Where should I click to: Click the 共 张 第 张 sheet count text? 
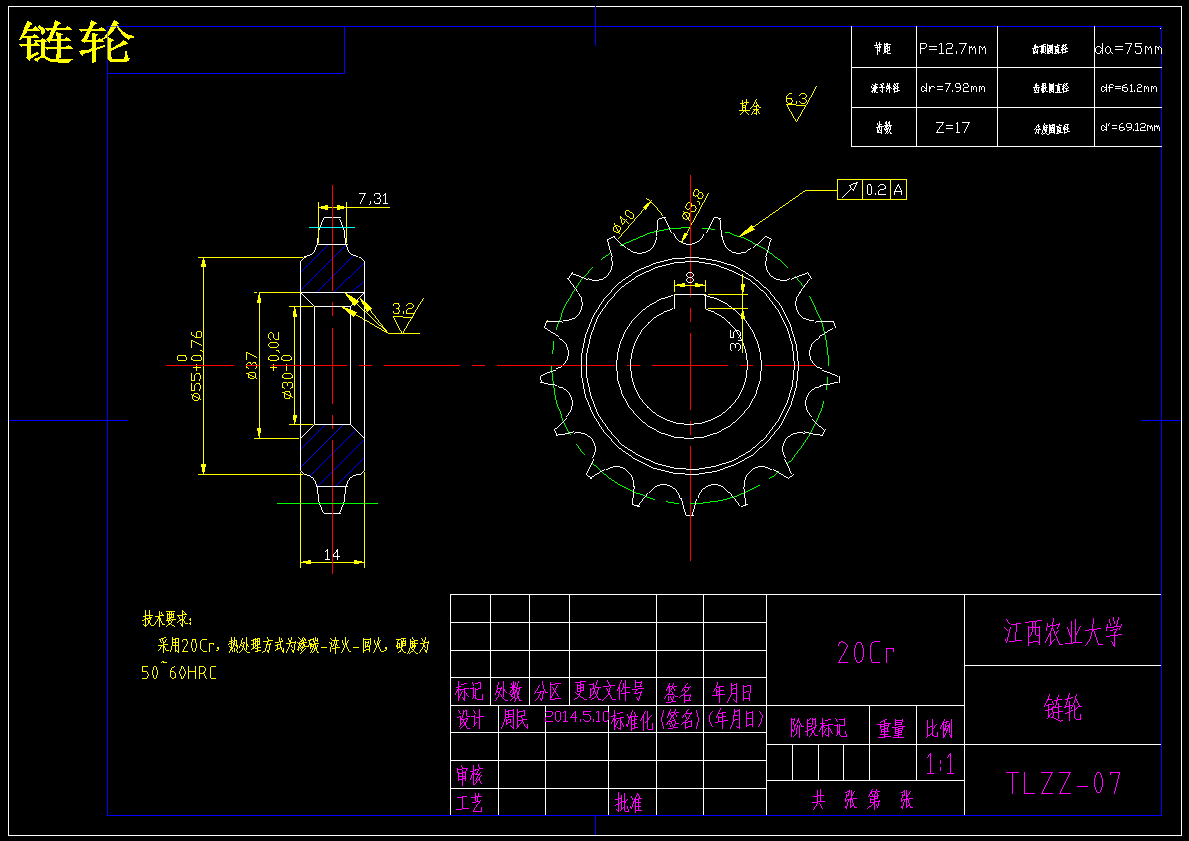pos(863,800)
